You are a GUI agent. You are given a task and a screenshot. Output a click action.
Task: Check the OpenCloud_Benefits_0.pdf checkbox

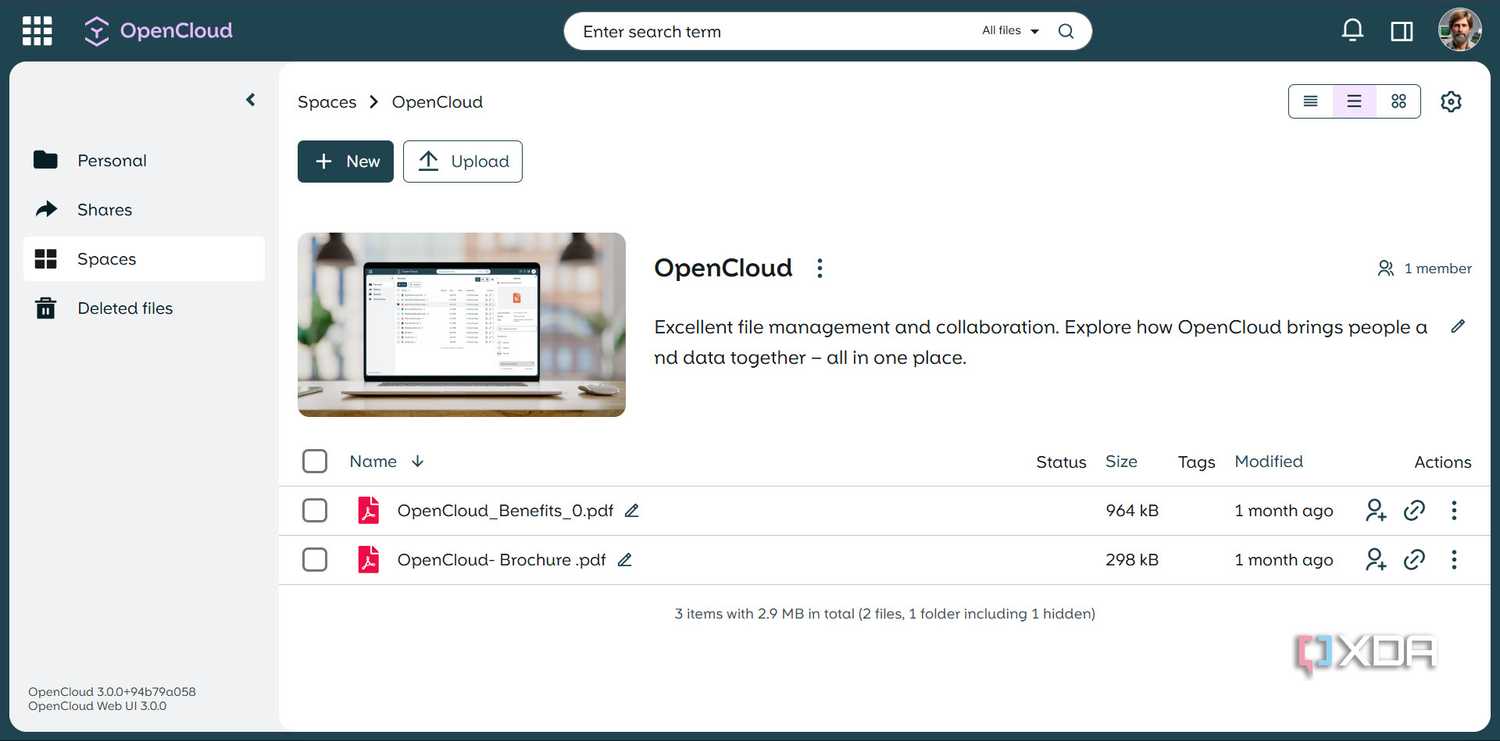point(315,510)
